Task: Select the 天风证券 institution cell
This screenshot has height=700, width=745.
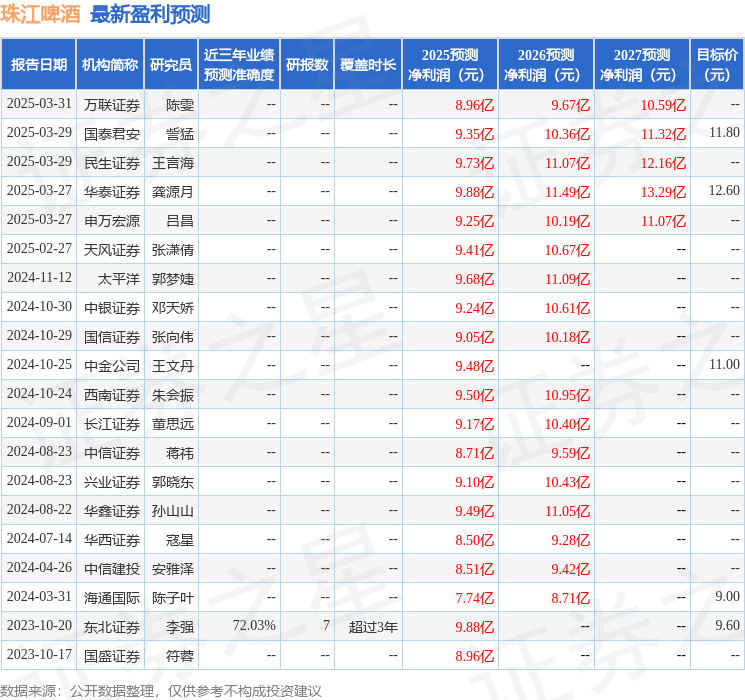Action: 112,250
